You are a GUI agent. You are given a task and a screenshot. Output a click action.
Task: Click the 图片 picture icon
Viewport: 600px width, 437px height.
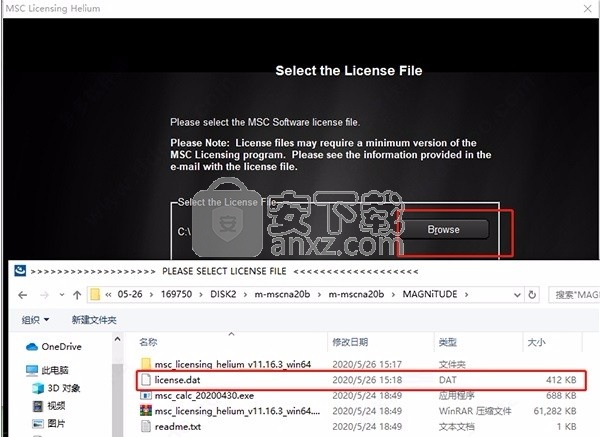[x=38, y=424]
